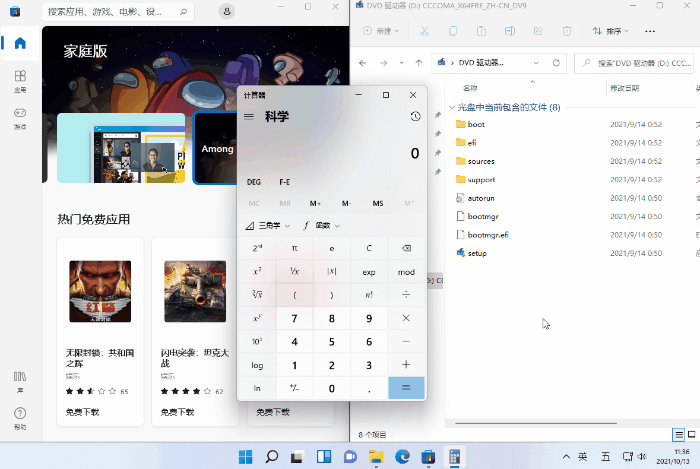Open the calculator history panel
The height and width of the screenshot is (469, 700).
(415, 117)
